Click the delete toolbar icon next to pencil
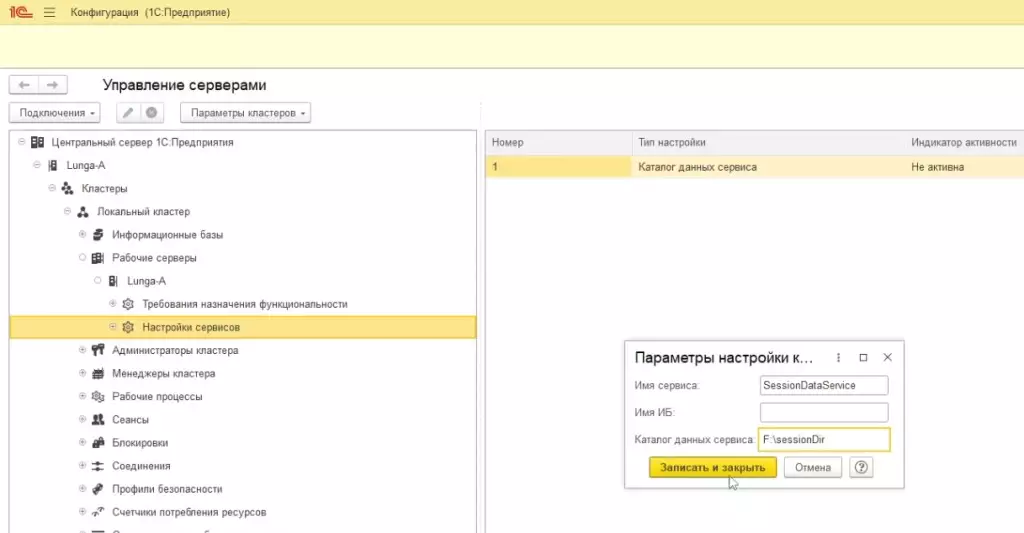Screen dimensions: 1024x533 click(152, 113)
